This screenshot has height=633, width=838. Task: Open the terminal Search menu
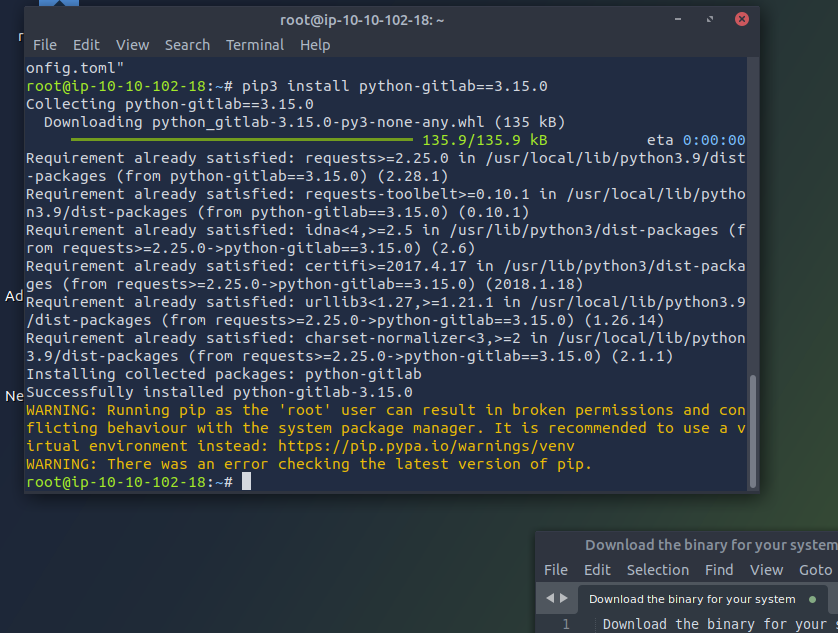[x=187, y=45]
